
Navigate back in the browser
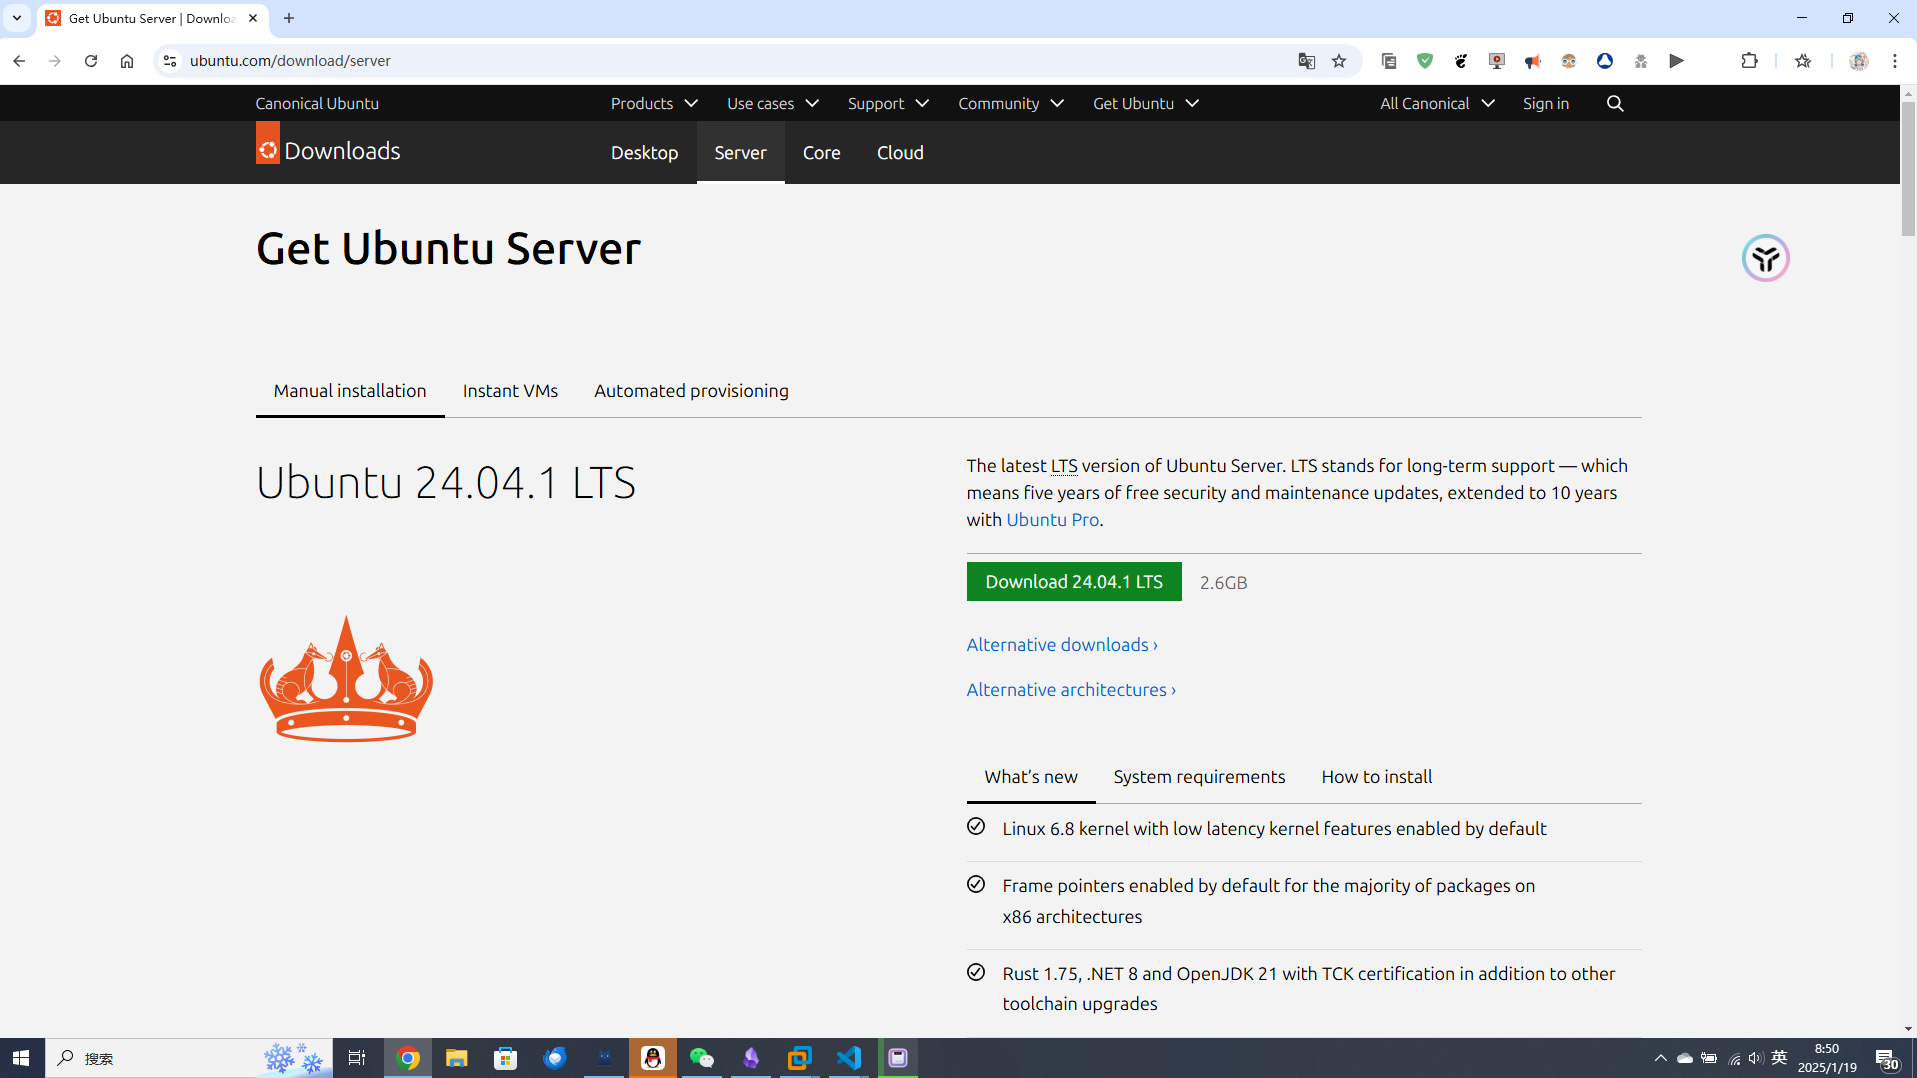coord(19,61)
